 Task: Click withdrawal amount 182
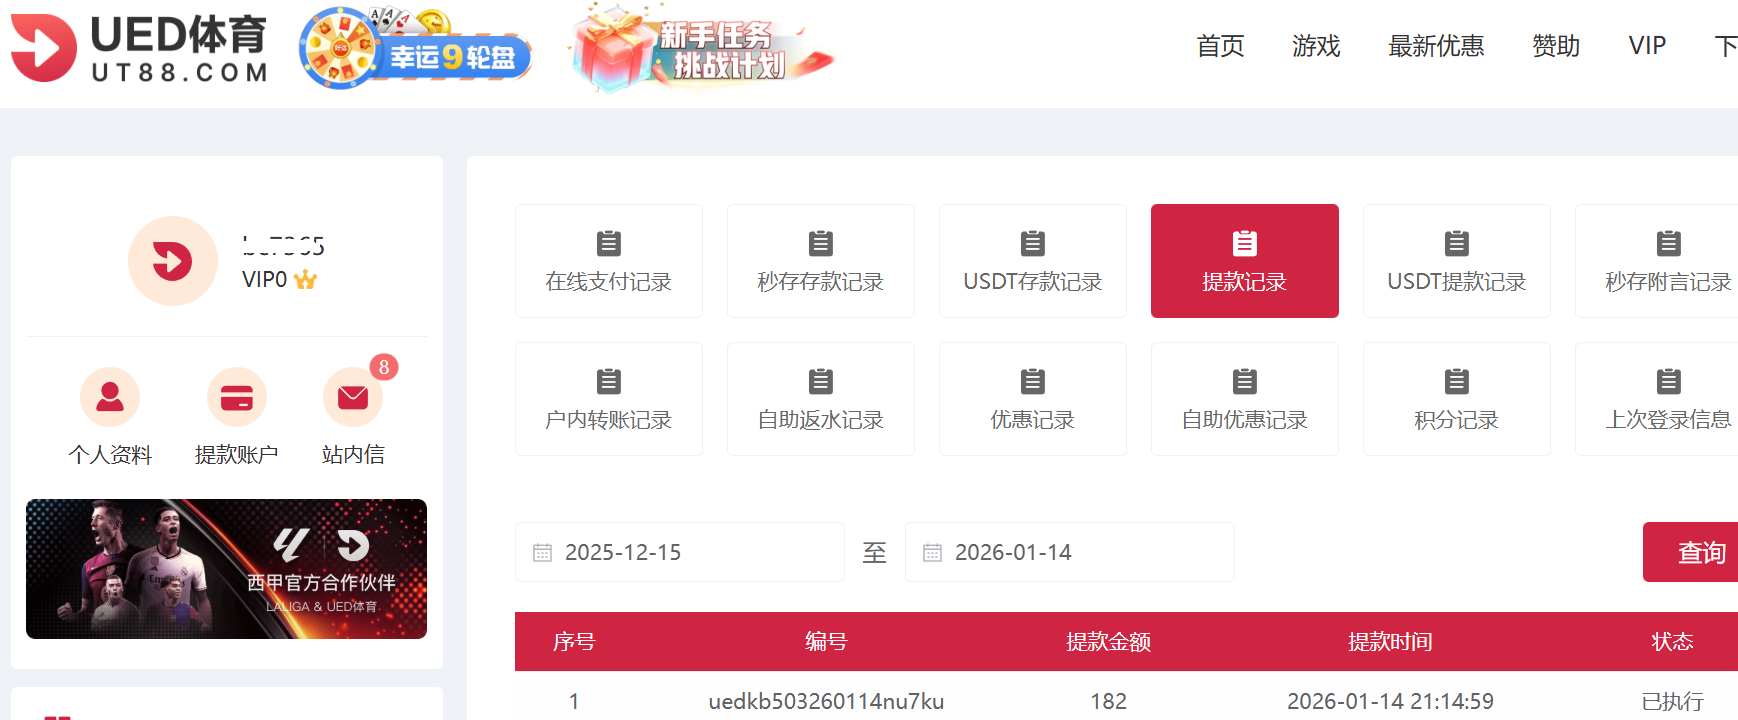[x=1108, y=702]
